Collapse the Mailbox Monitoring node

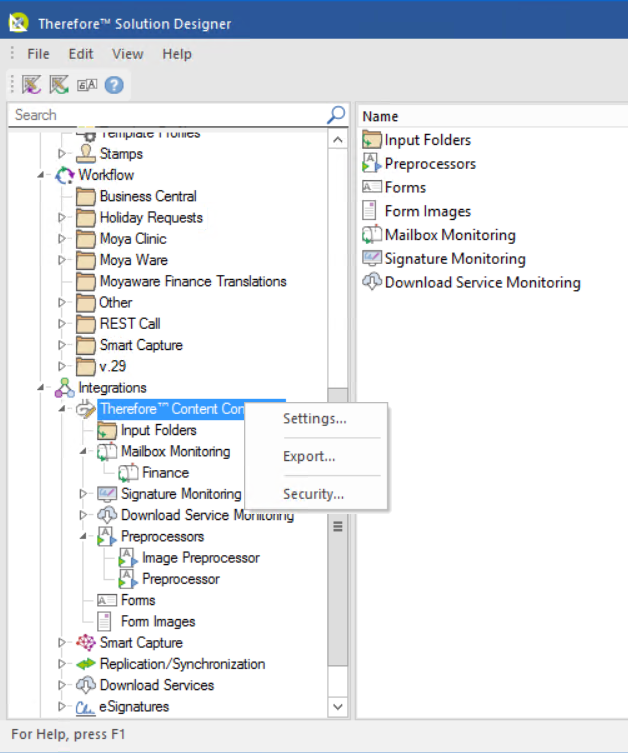[83, 451]
